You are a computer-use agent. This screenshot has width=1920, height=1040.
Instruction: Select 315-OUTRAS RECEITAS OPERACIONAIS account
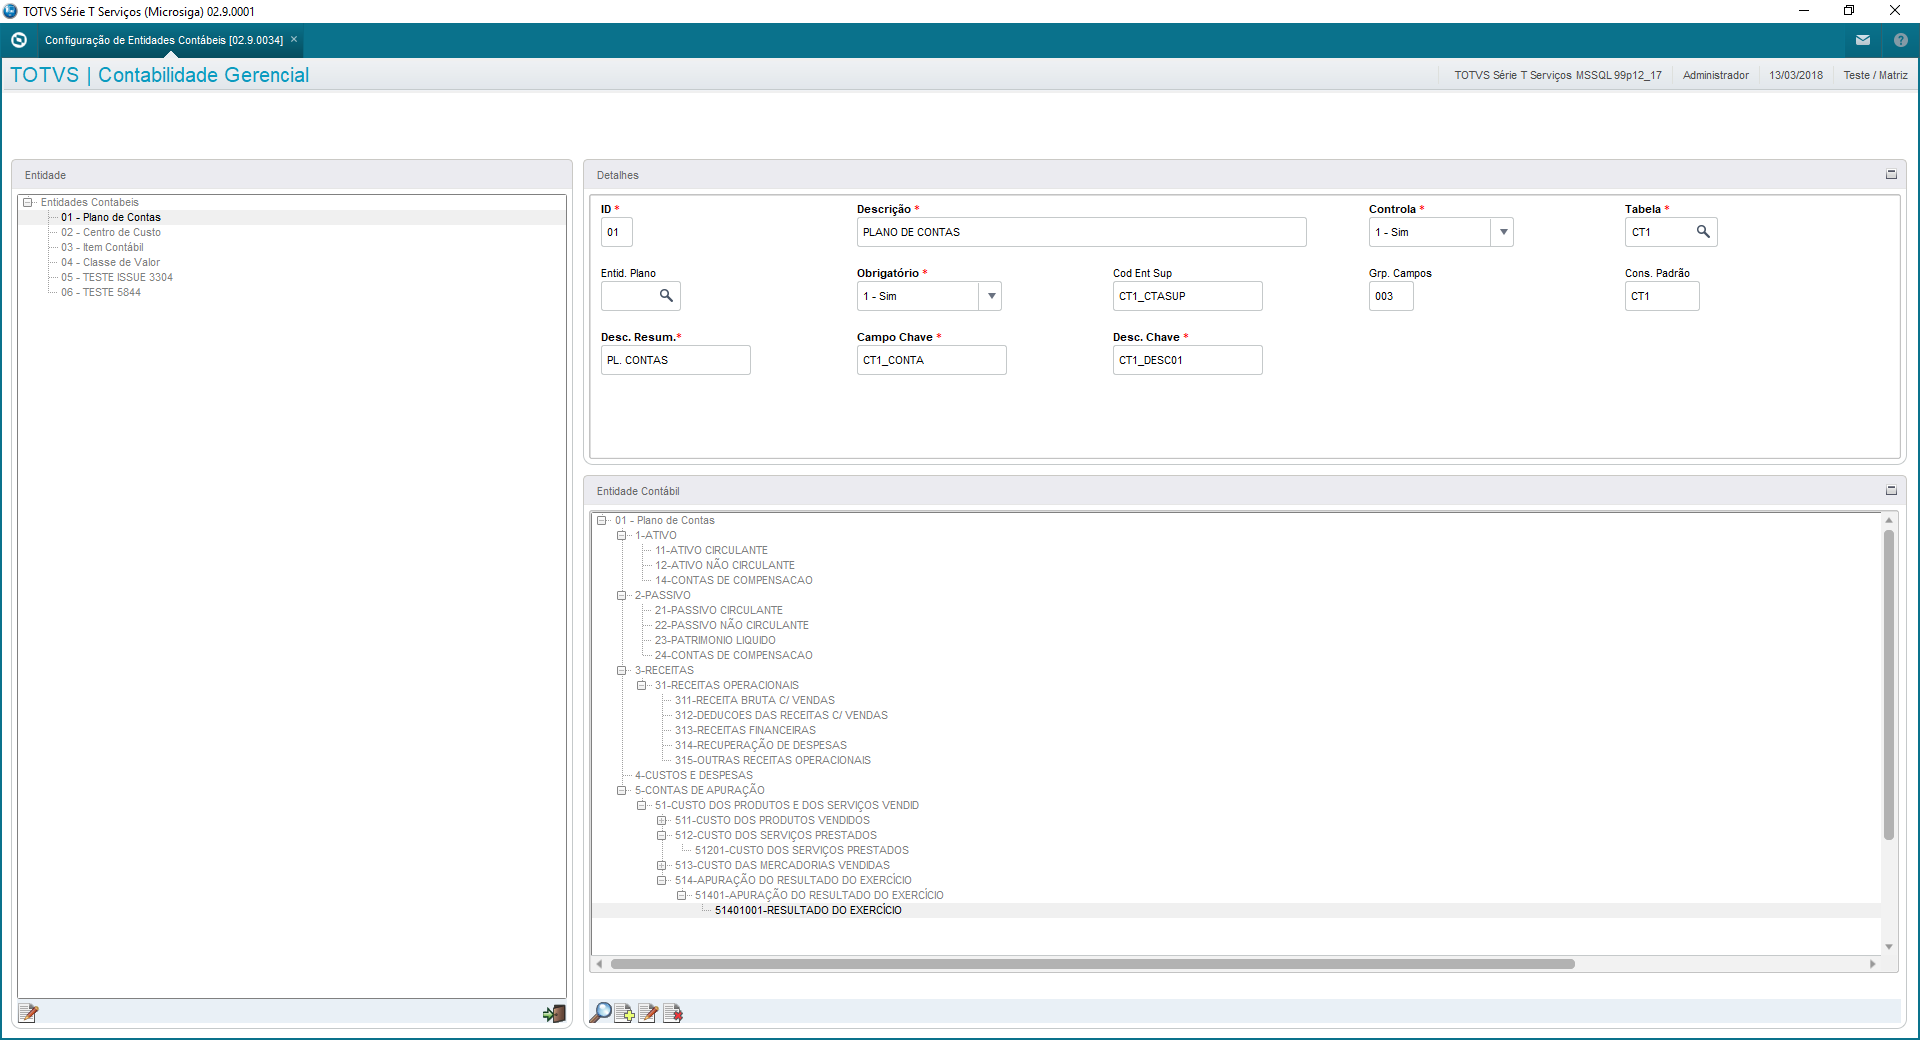772,760
